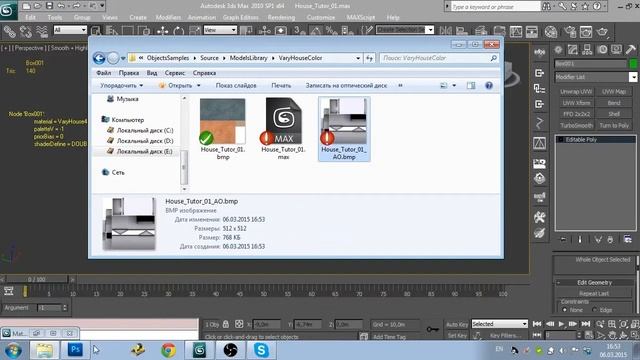Select the Move tool in main toolbar
Image resolution: width=640 pixels, height=360 pixels.
(163, 31)
